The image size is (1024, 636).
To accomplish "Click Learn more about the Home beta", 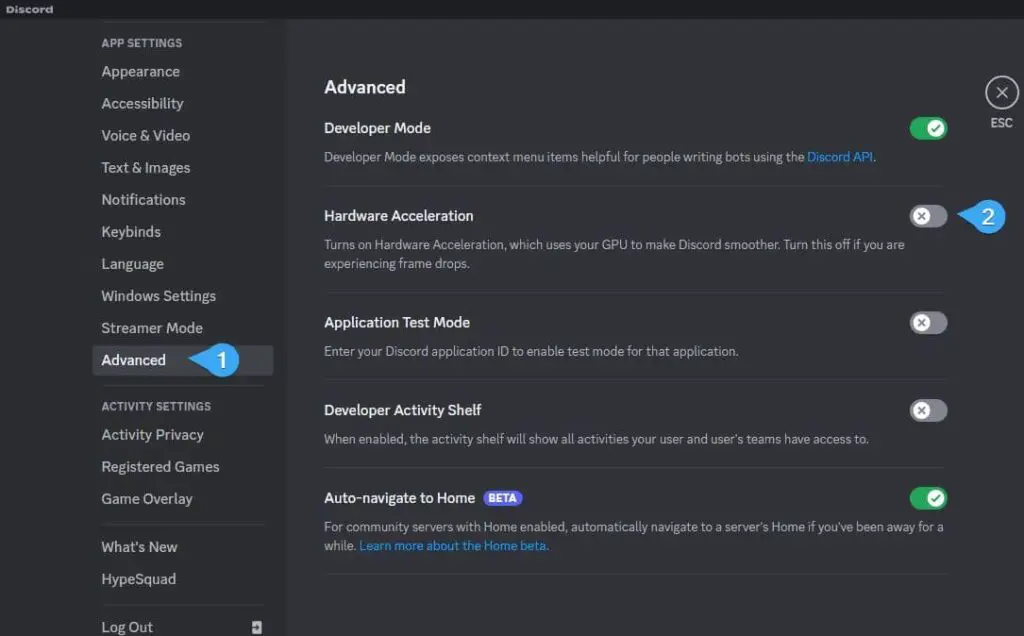I will point(453,545).
